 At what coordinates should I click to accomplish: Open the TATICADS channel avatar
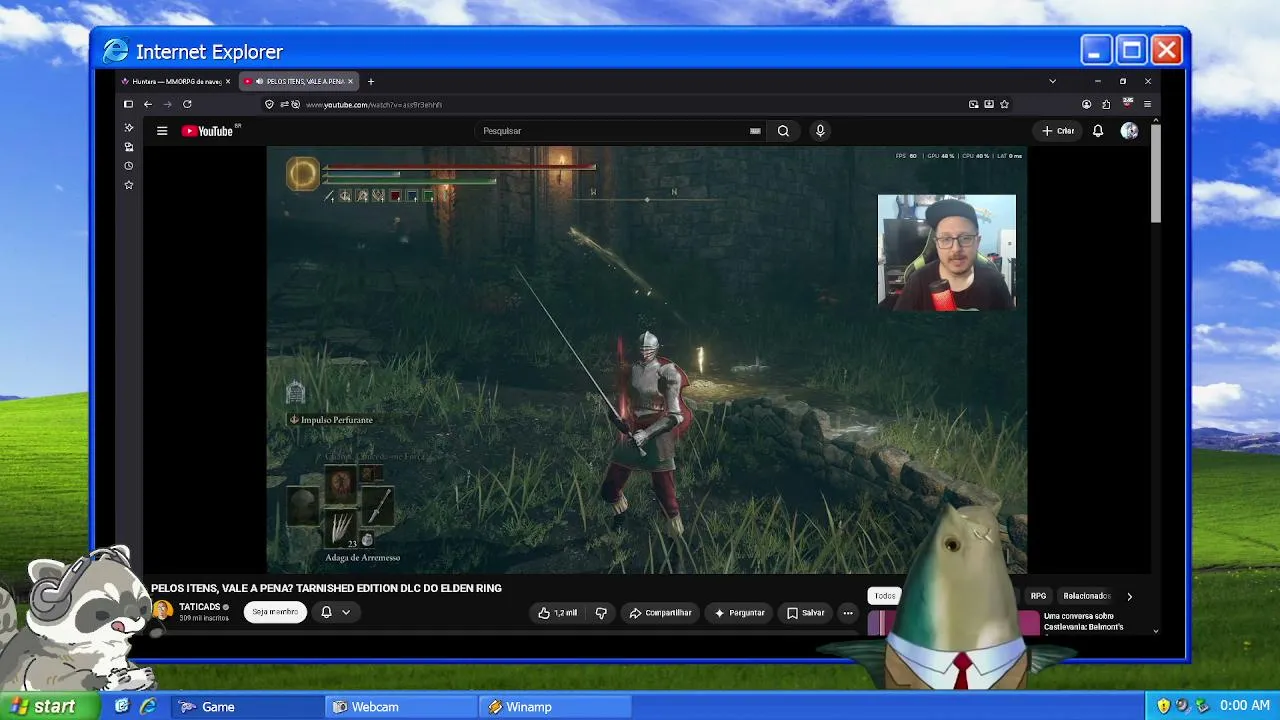[x=162, y=611]
